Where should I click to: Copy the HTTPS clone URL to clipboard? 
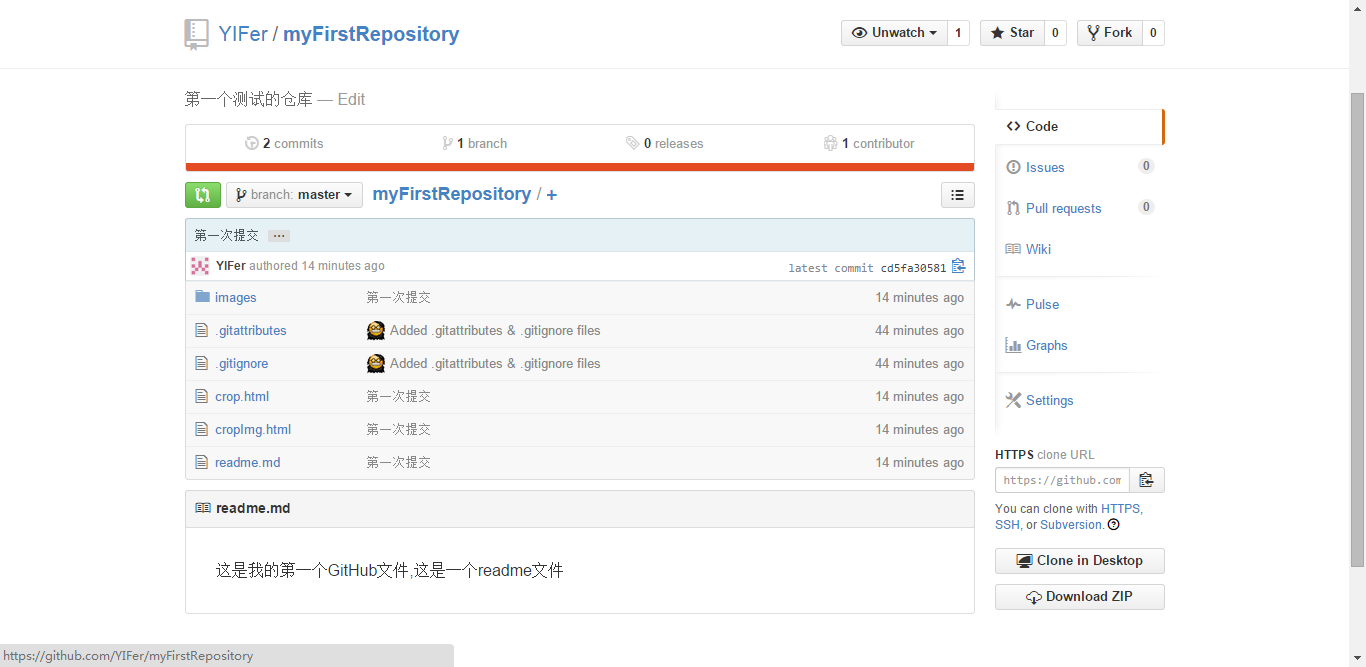click(1147, 480)
